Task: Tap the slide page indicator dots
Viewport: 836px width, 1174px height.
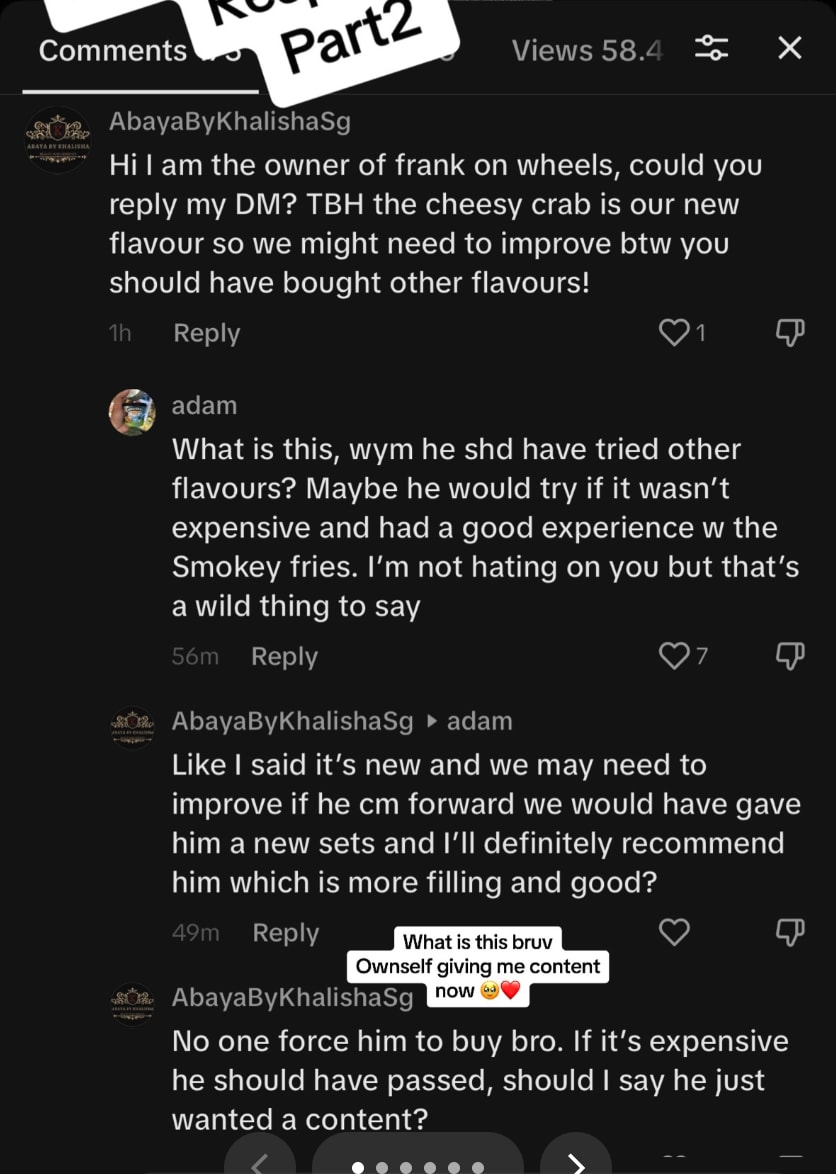Action: 418,1165
